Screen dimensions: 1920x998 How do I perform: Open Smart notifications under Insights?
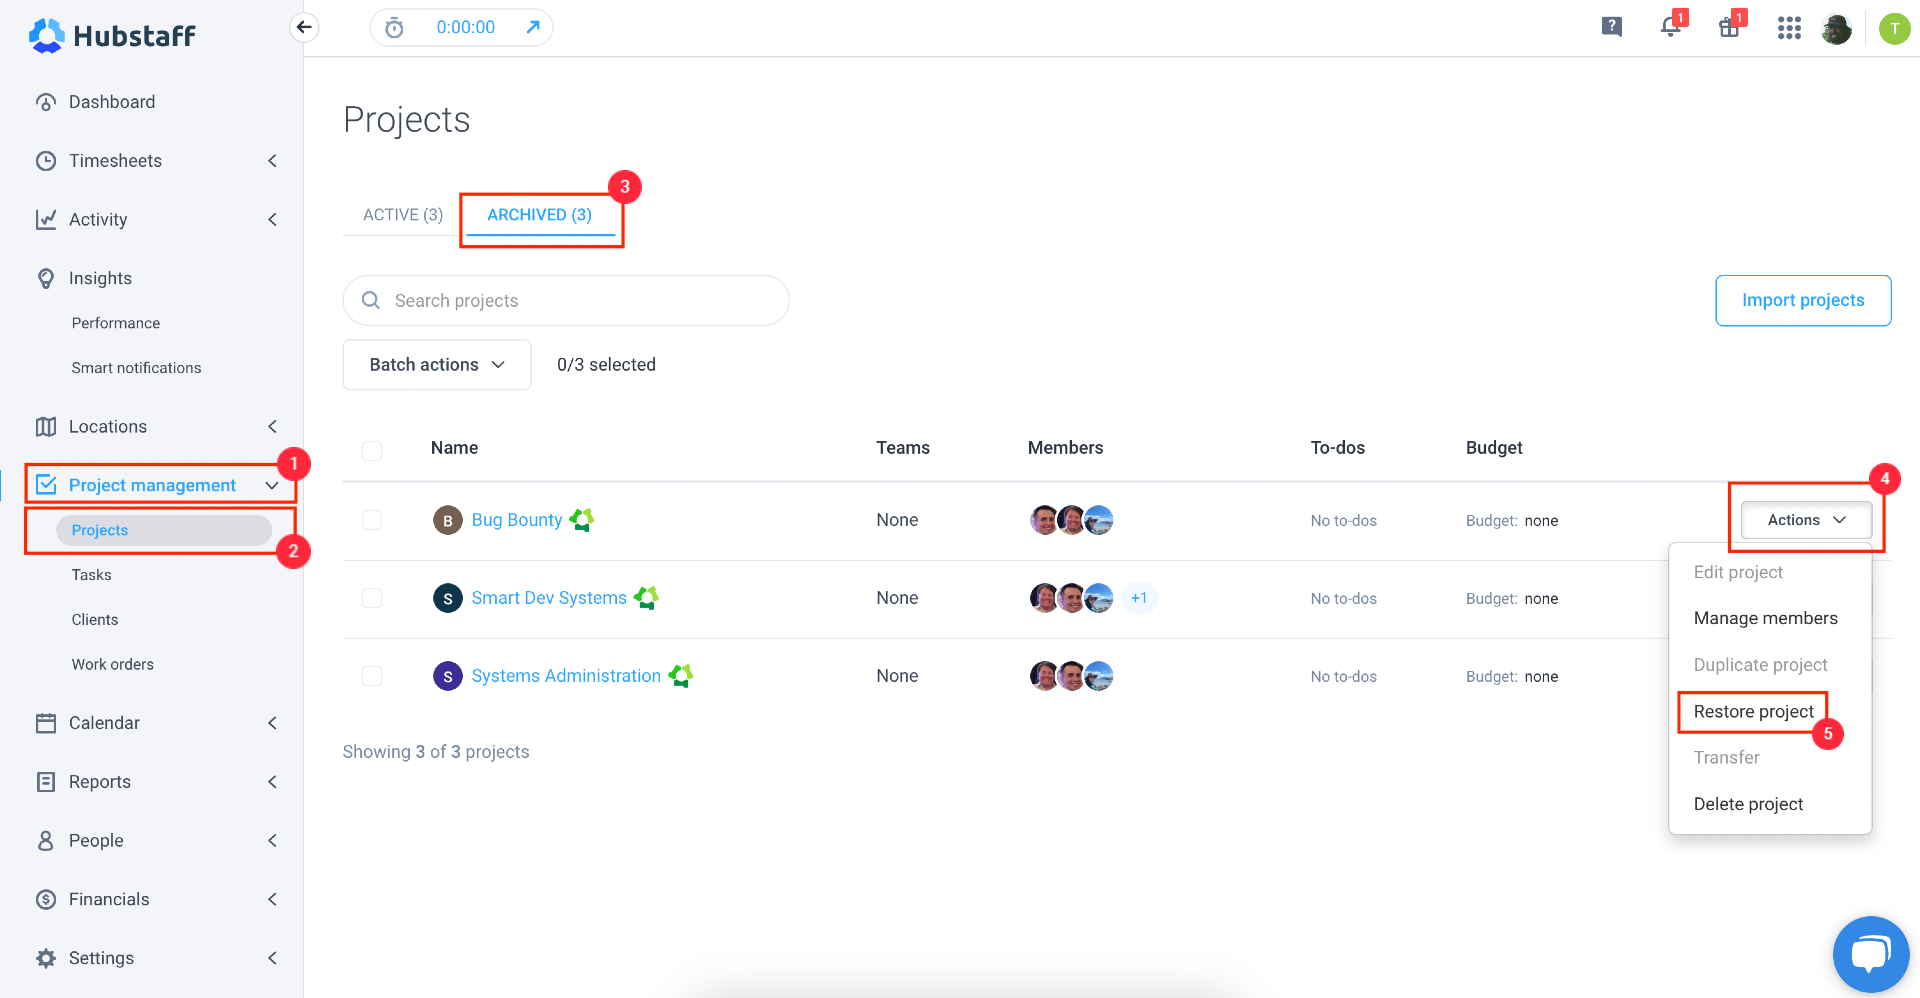tap(136, 368)
